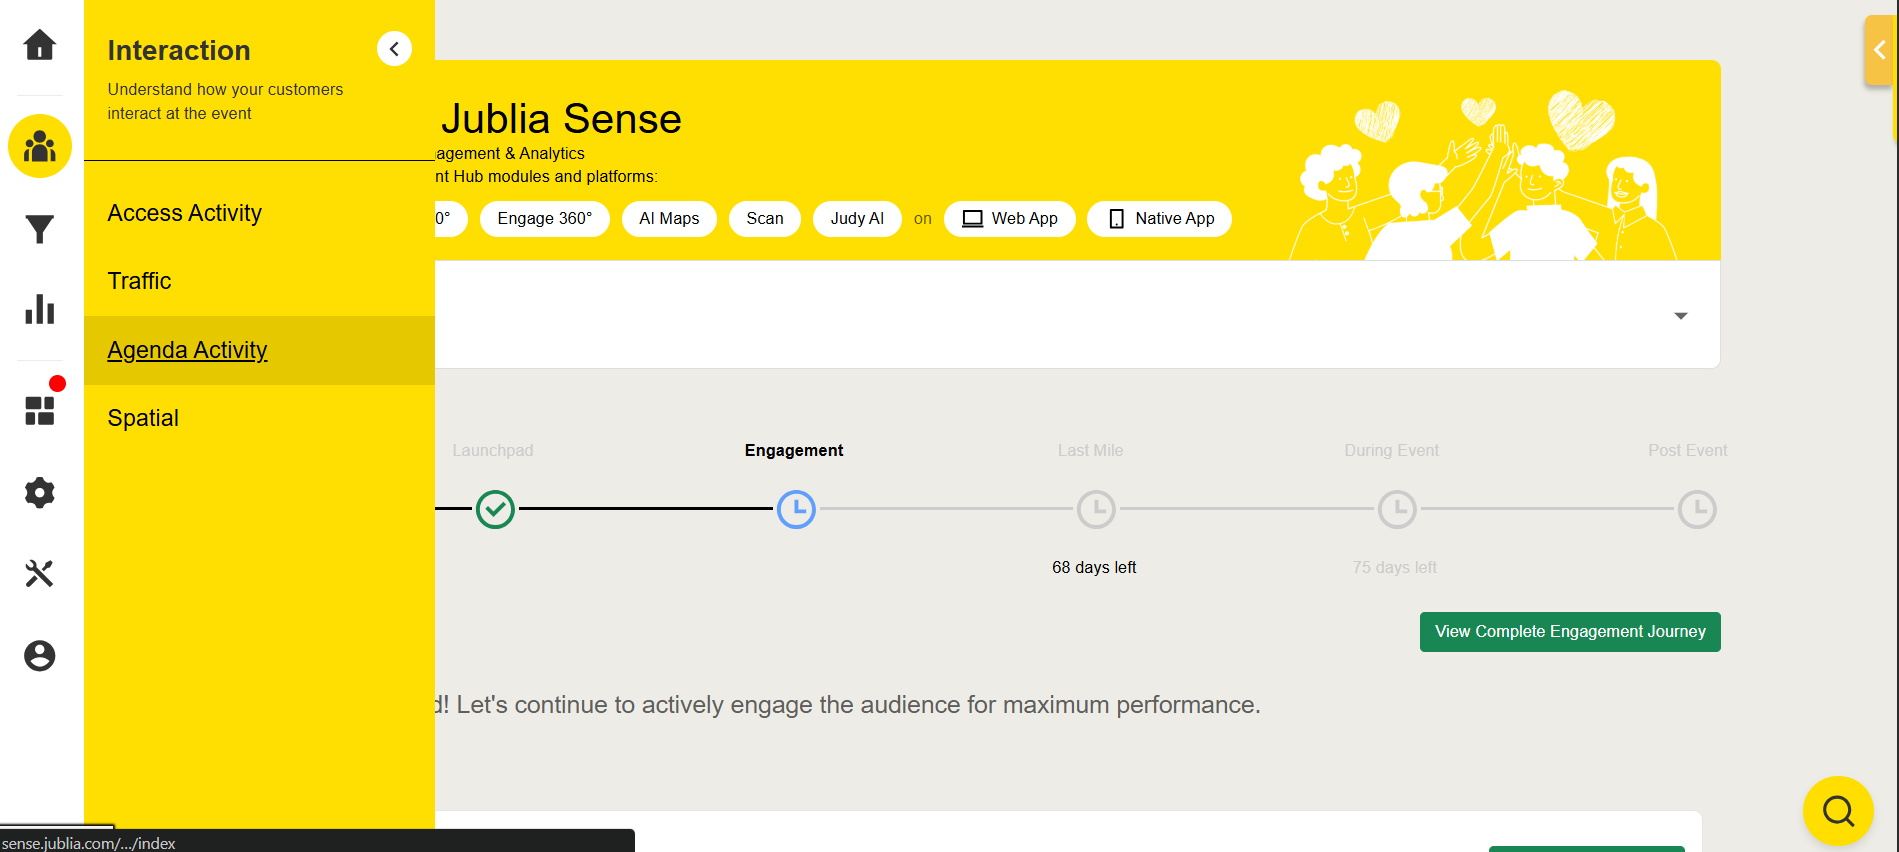The width and height of the screenshot is (1899, 852).
Task: Click View Complete Engagement Journey button
Action: tap(1570, 632)
